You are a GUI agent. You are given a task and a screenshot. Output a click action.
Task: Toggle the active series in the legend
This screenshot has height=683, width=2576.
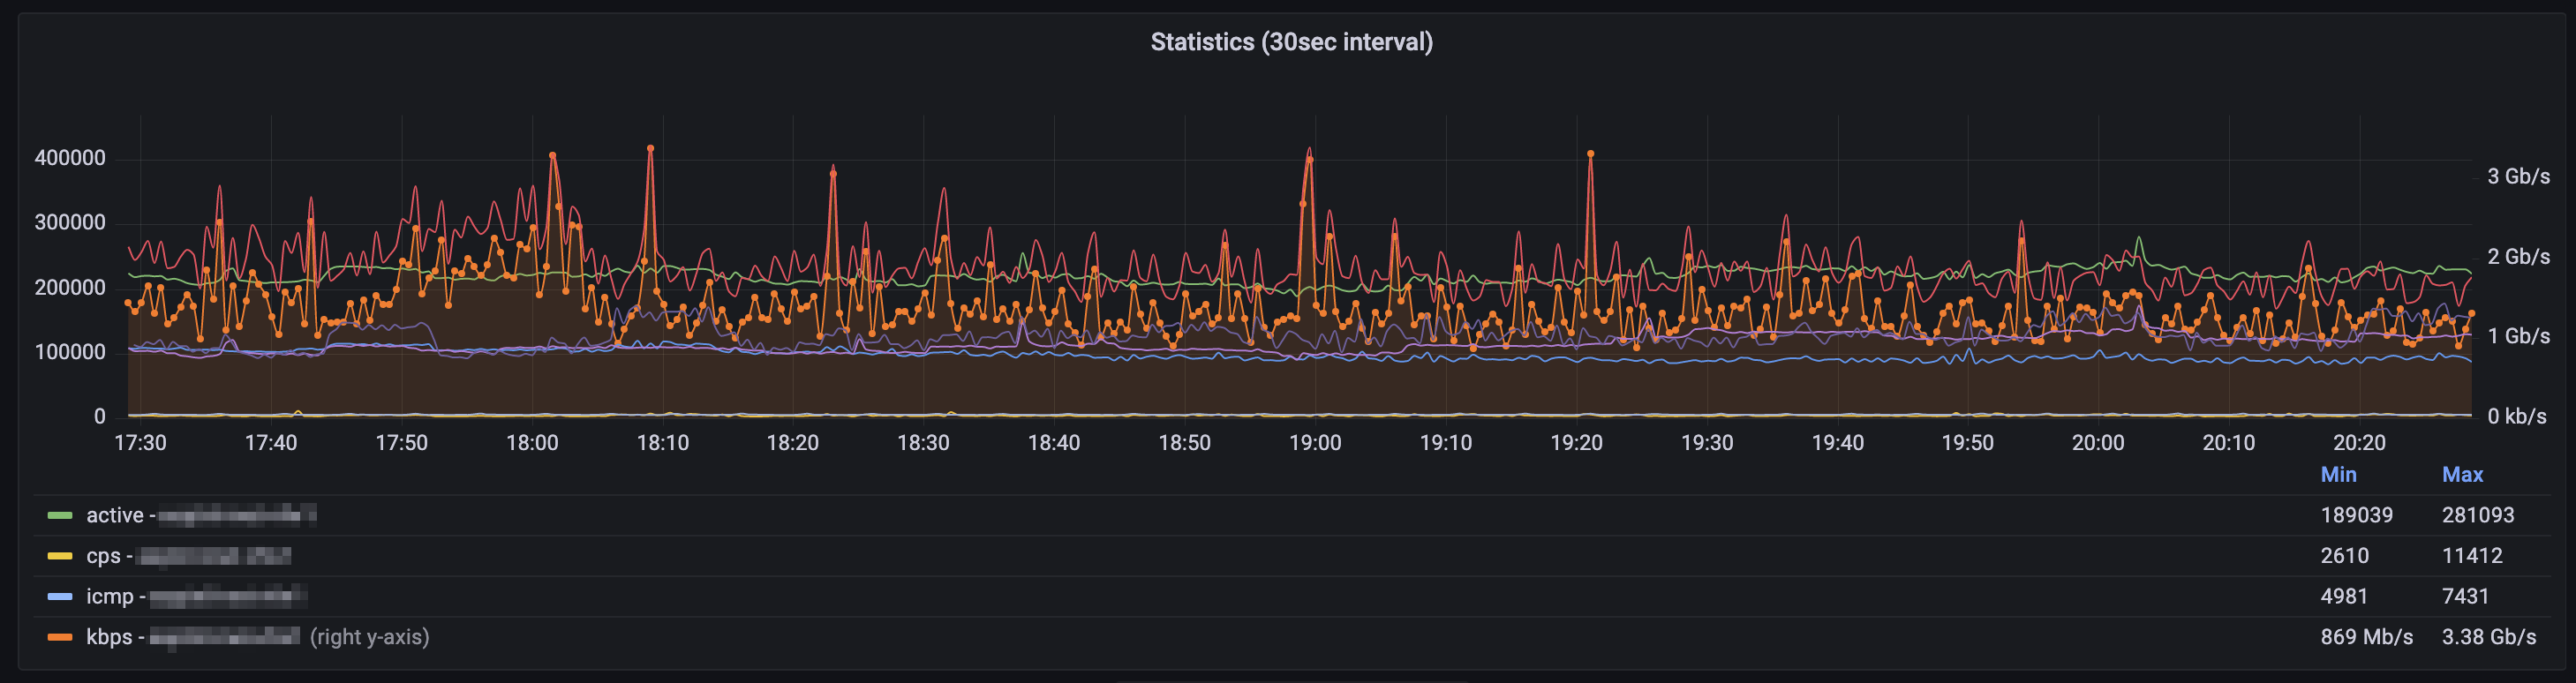[201, 515]
